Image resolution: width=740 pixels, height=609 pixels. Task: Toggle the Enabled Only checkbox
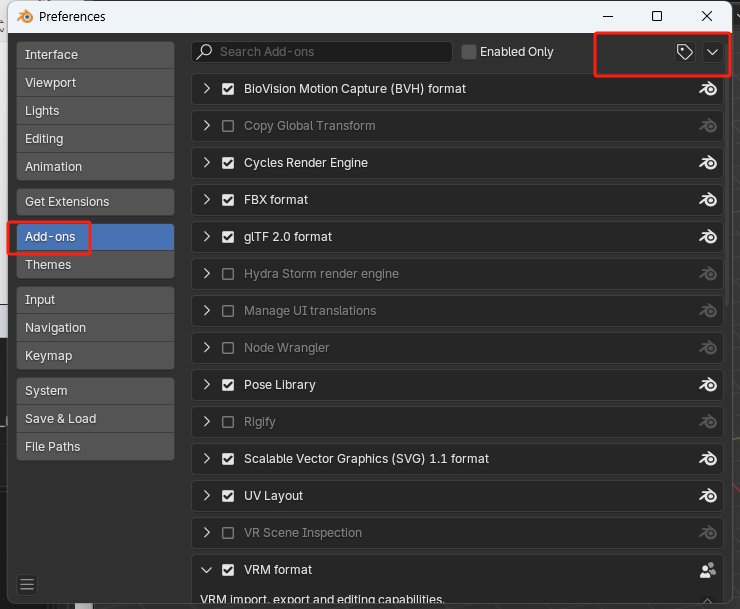tap(469, 52)
